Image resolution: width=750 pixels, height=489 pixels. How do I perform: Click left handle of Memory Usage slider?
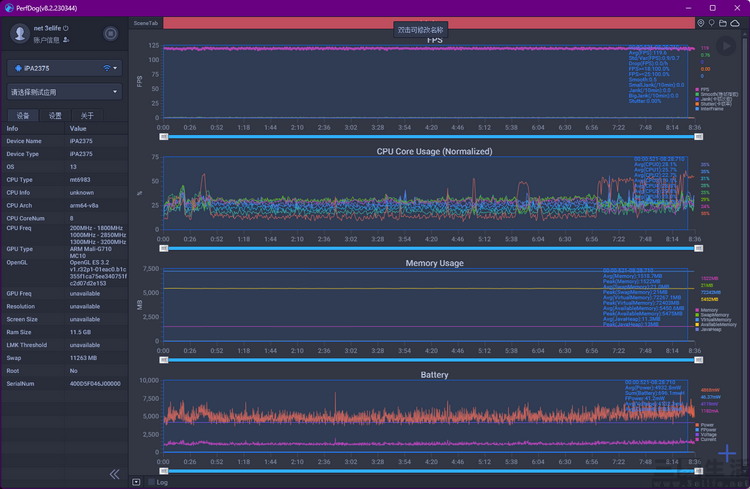pos(164,360)
